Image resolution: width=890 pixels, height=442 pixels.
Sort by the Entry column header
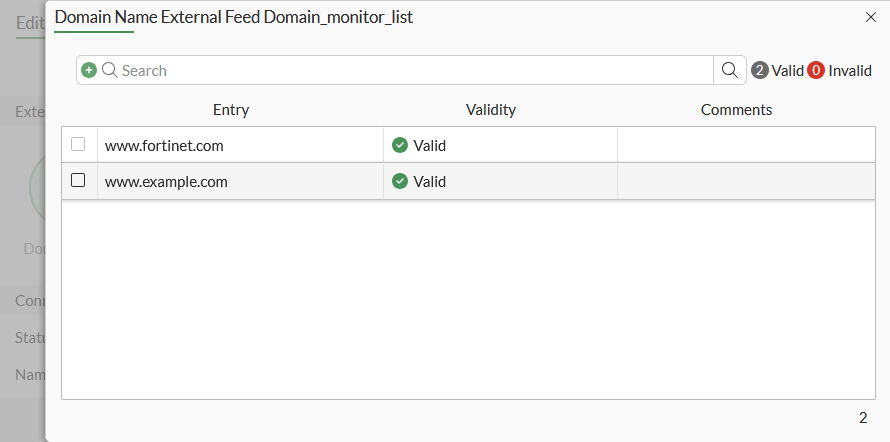[x=231, y=110]
